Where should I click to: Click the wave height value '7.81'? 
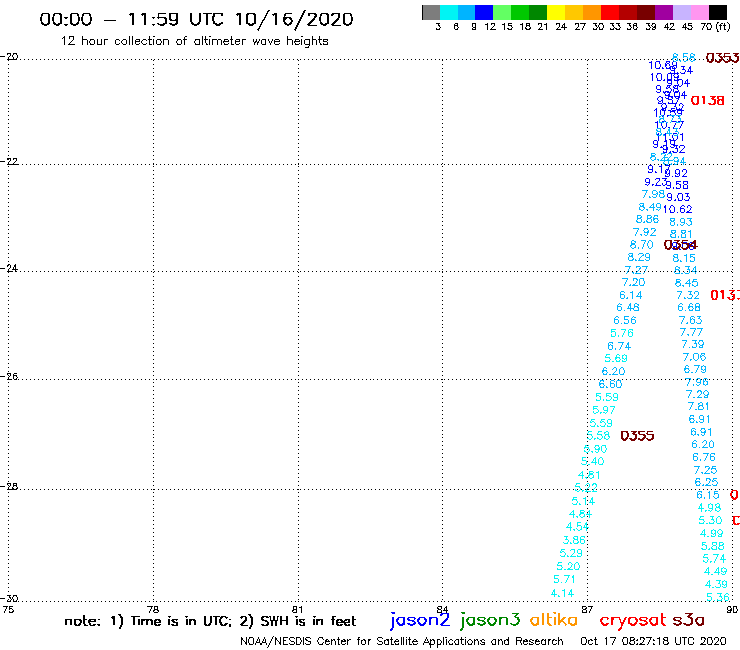698,406
